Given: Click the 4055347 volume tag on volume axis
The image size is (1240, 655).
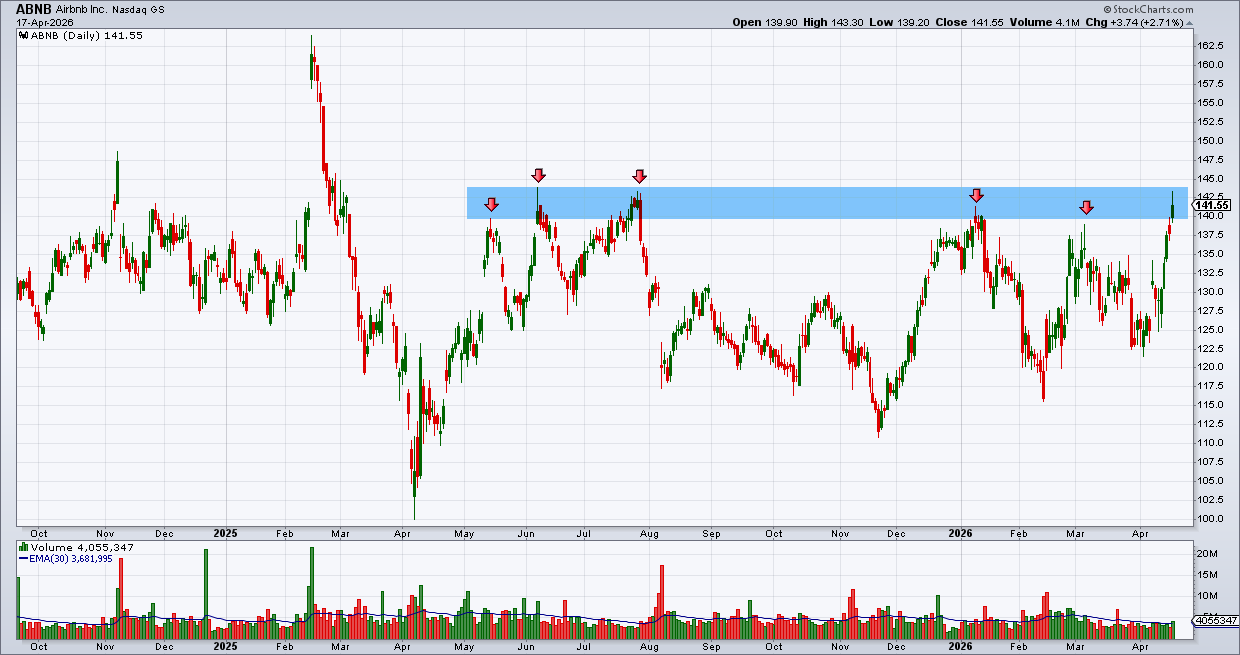Looking at the screenshot, I should [1213, 622].
